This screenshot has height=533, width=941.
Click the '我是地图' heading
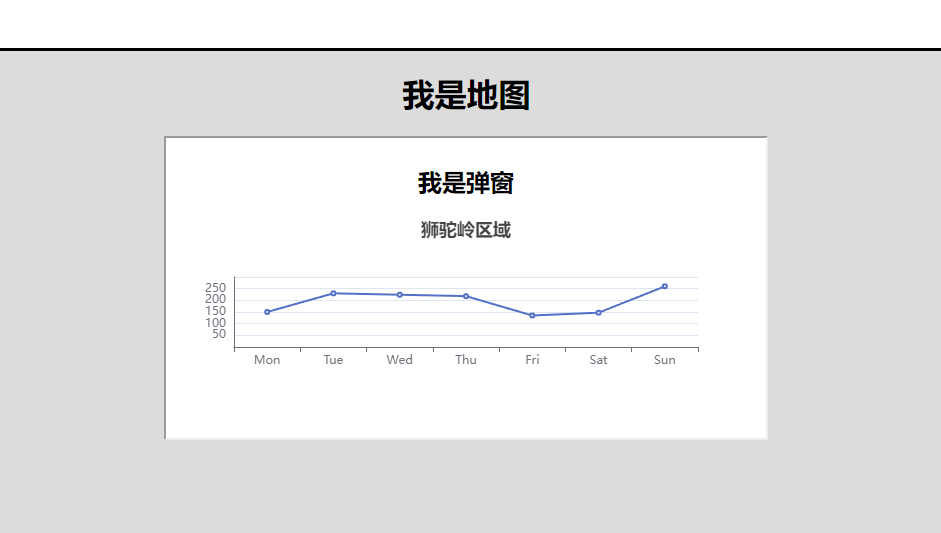[466, 95]
